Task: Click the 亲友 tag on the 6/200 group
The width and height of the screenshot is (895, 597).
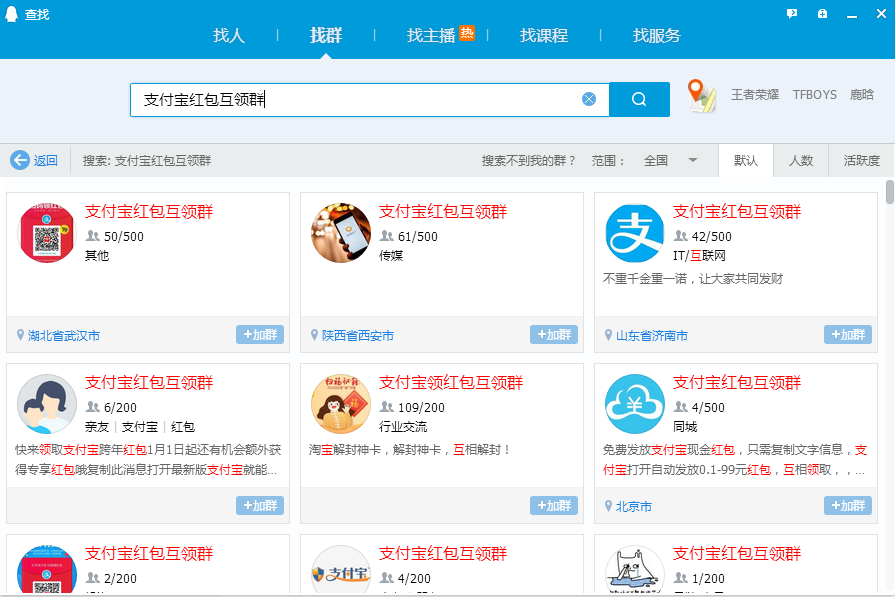Action: [x=97, y=427]
